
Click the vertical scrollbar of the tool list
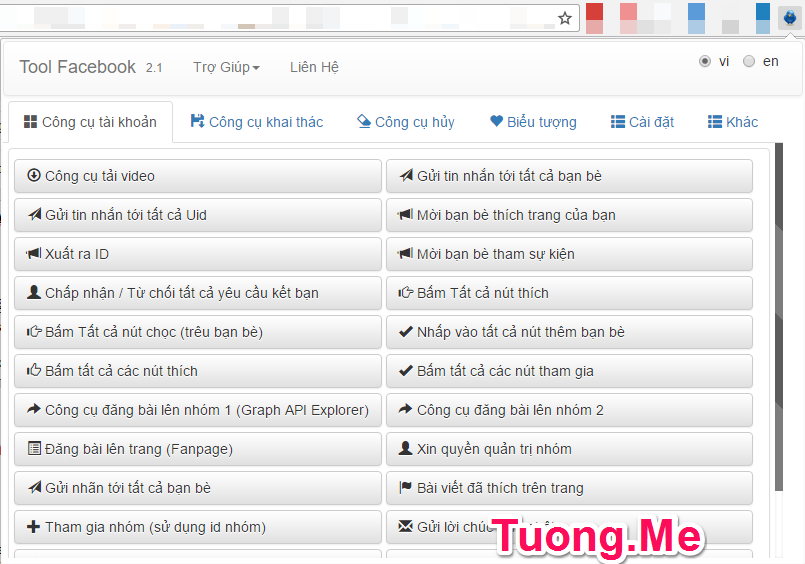[779, 317]
